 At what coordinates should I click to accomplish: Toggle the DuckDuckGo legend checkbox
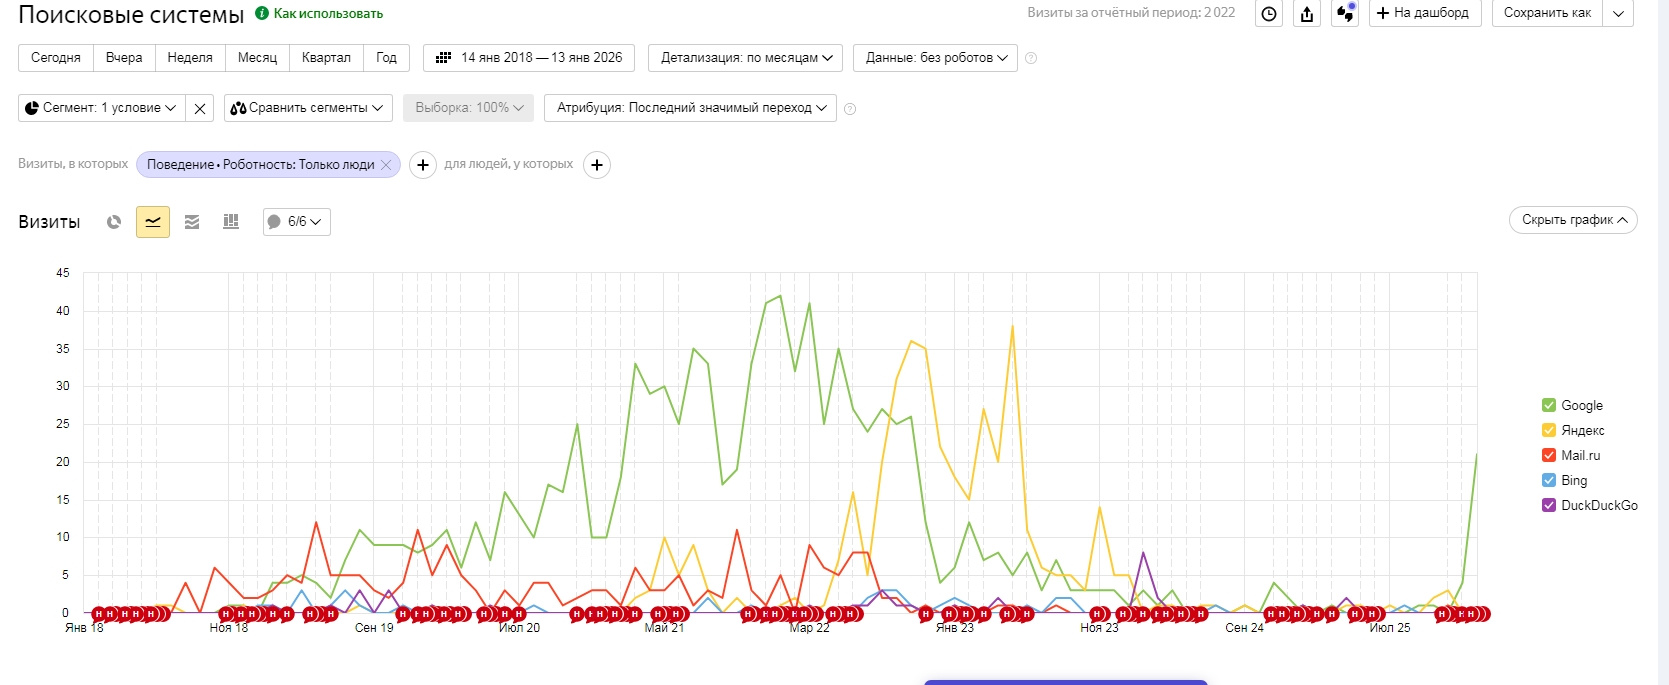(x=1549, y=505)
